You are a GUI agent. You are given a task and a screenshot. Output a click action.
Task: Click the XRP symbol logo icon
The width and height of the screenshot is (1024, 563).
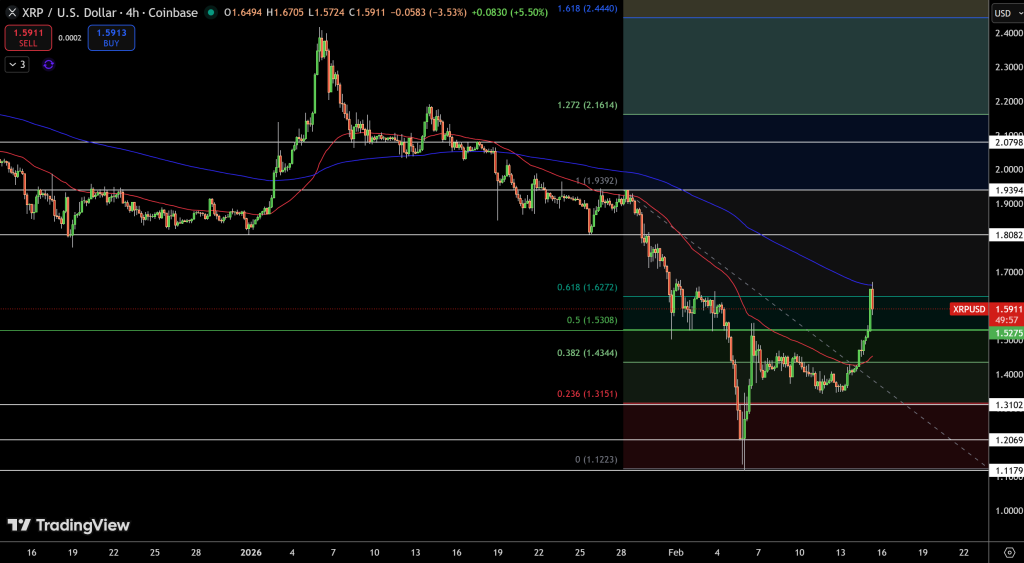[x=12, y=12]
